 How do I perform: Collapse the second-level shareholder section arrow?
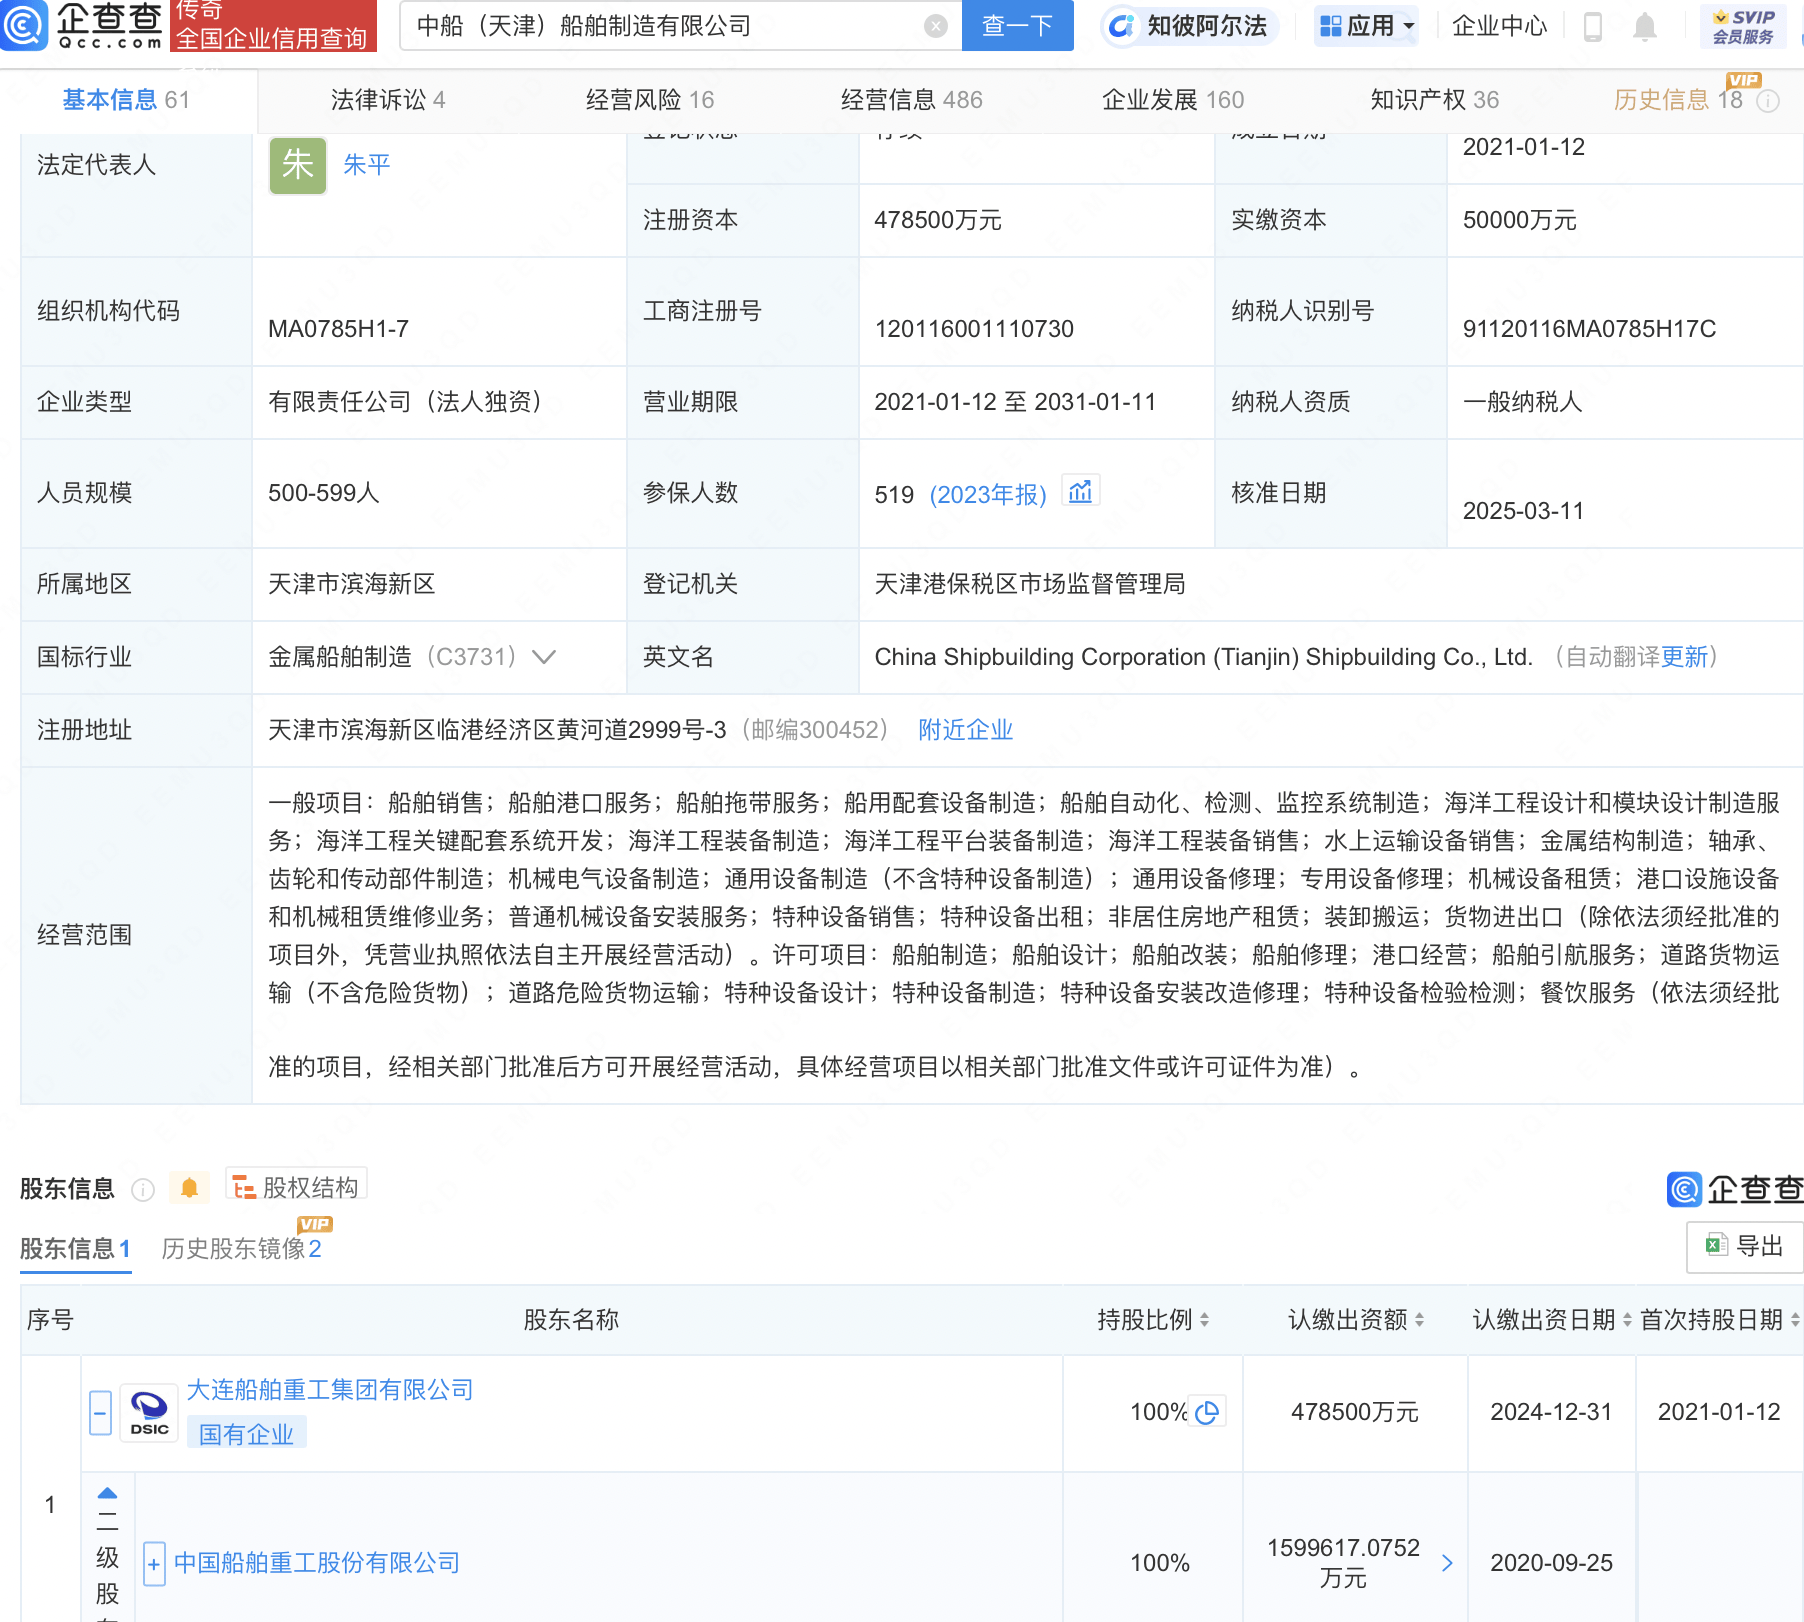tap(107, 1493)
